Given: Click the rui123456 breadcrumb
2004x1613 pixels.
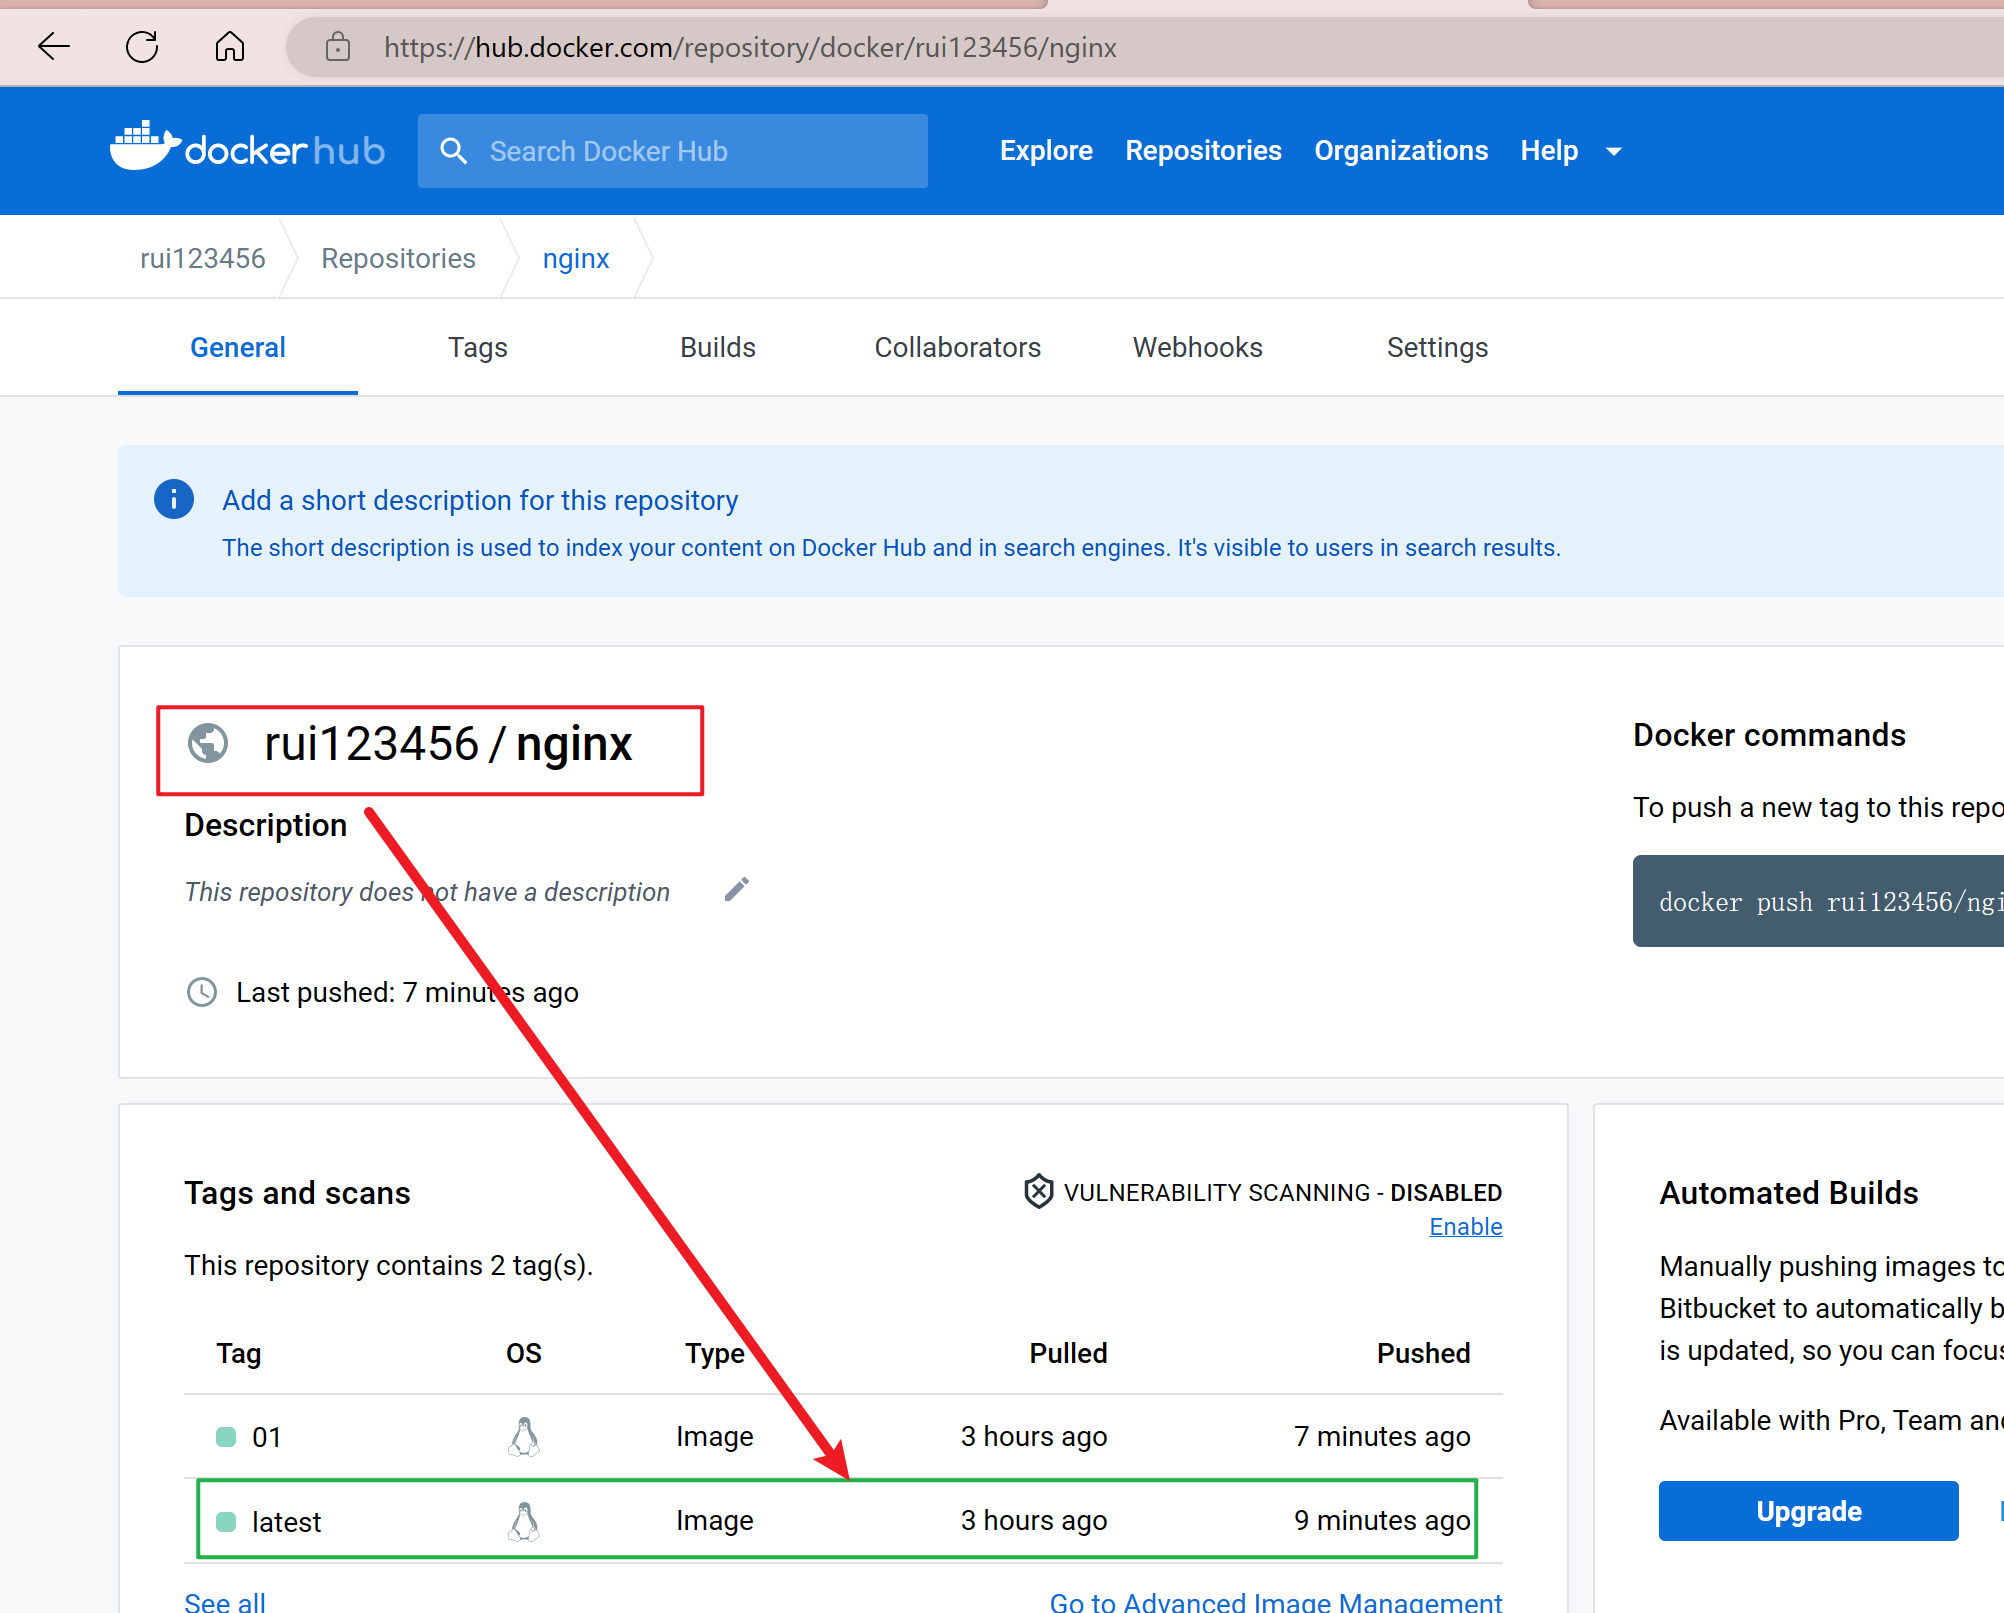Looking at the screenshot, I should tap(203, 258).
